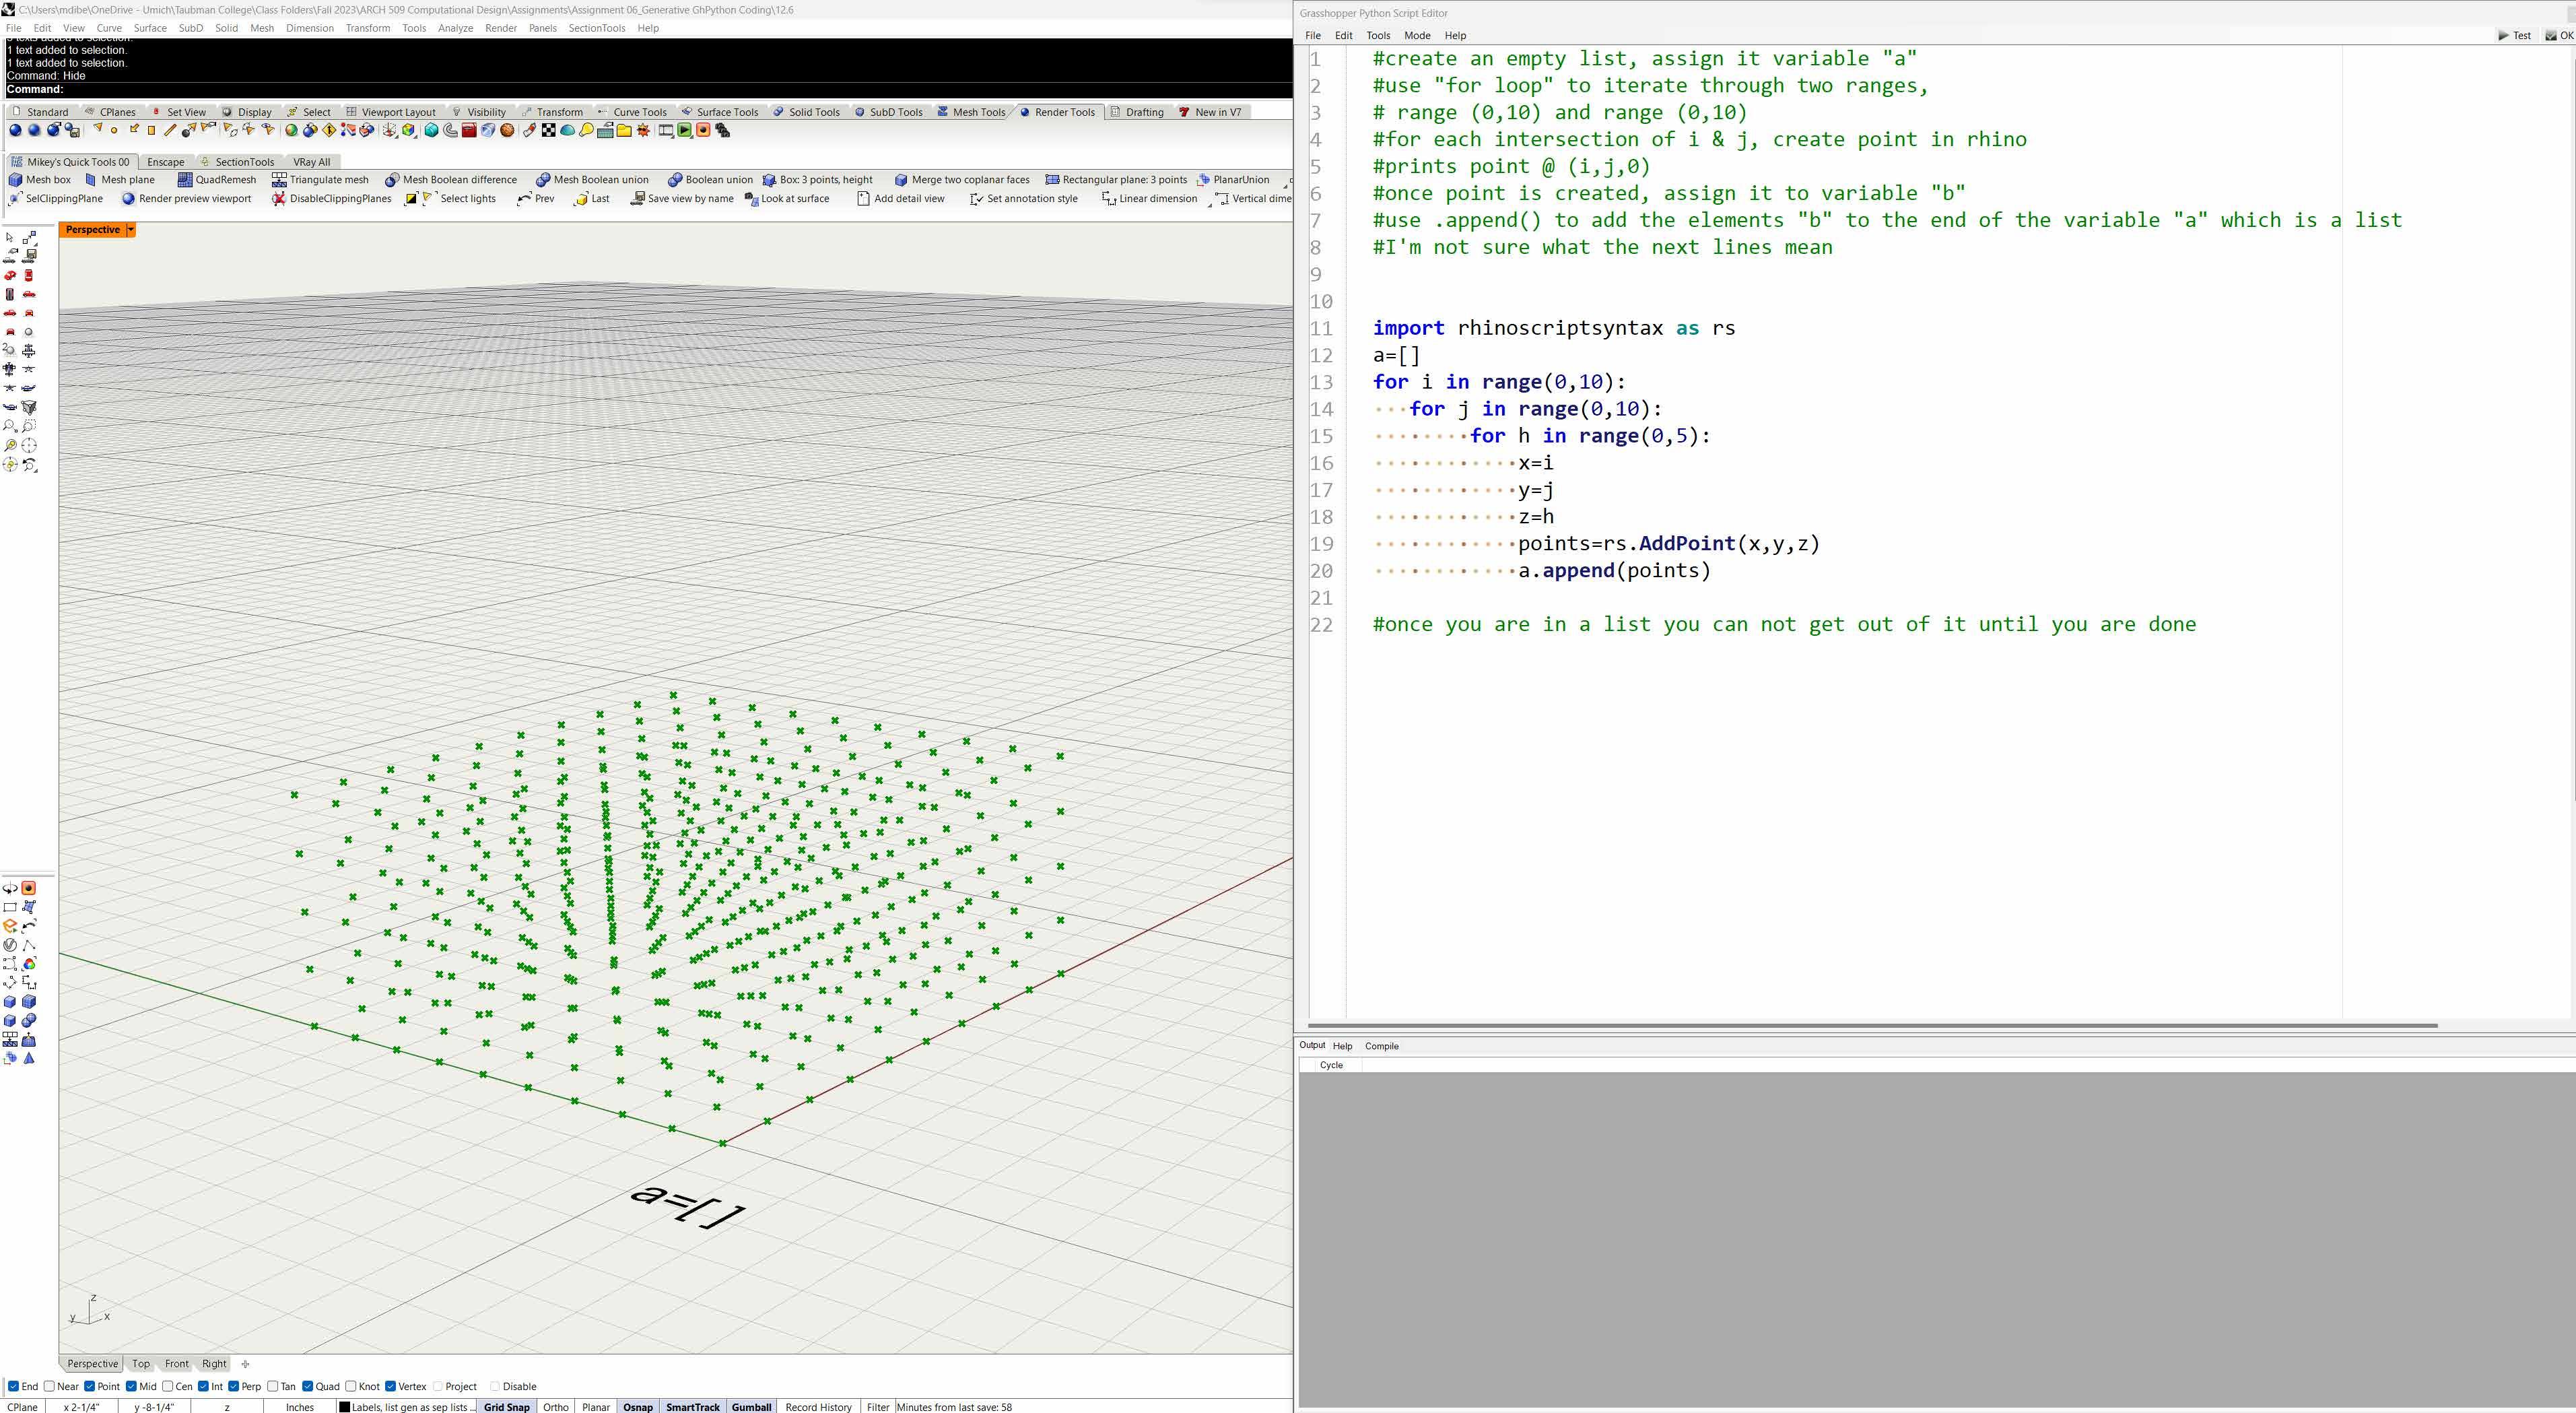
Task: Click the Mesh Boolean difference icon
Action: pos(392,180)
